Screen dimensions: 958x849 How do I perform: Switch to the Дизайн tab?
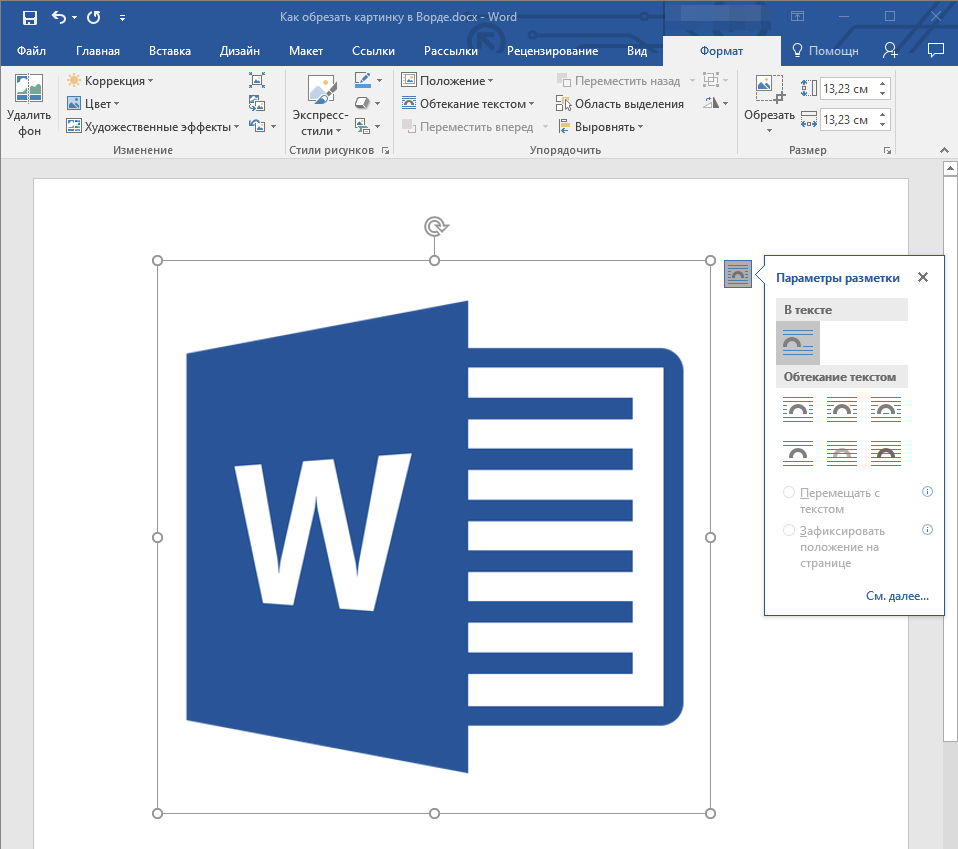click(240, 51)
